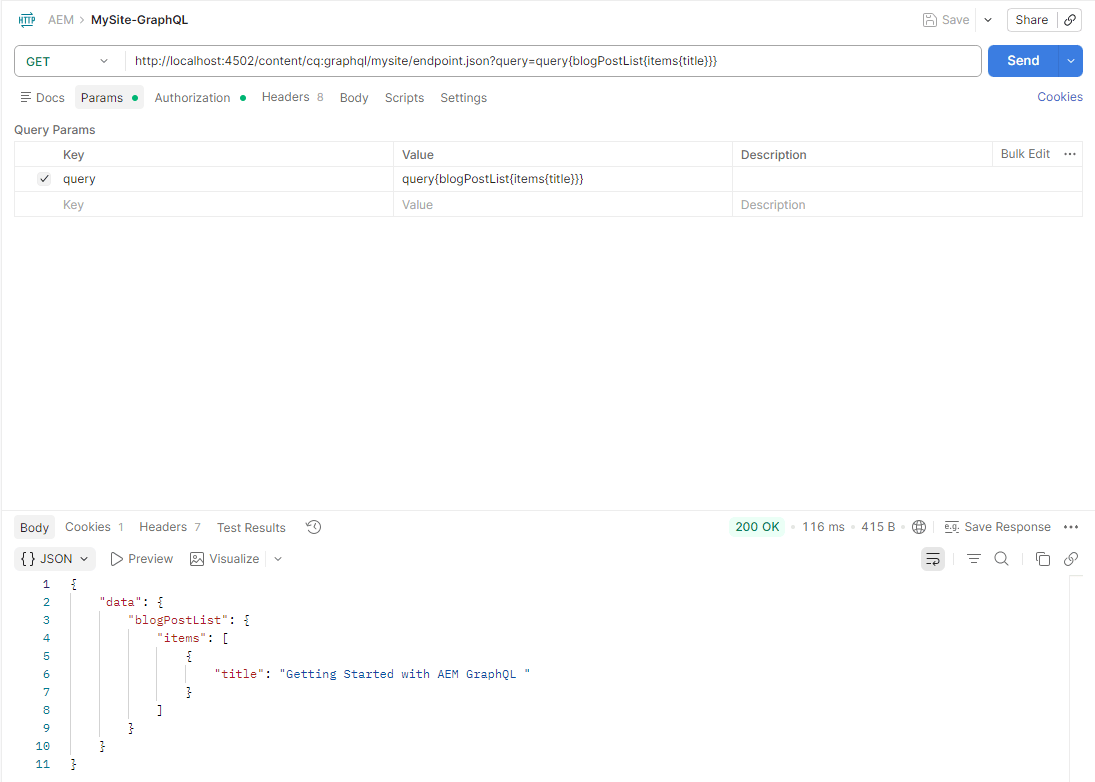Open response history clock icon
Viewport: 1095px width, 782px height.
point(314,527)
